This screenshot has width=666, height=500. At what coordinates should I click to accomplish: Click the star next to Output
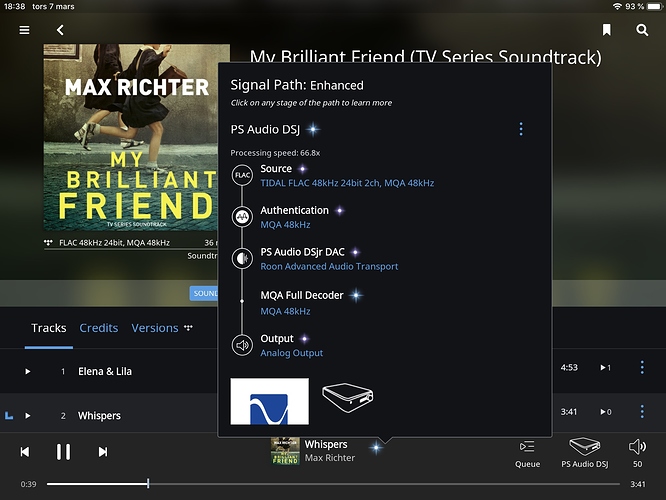point(304,339)
